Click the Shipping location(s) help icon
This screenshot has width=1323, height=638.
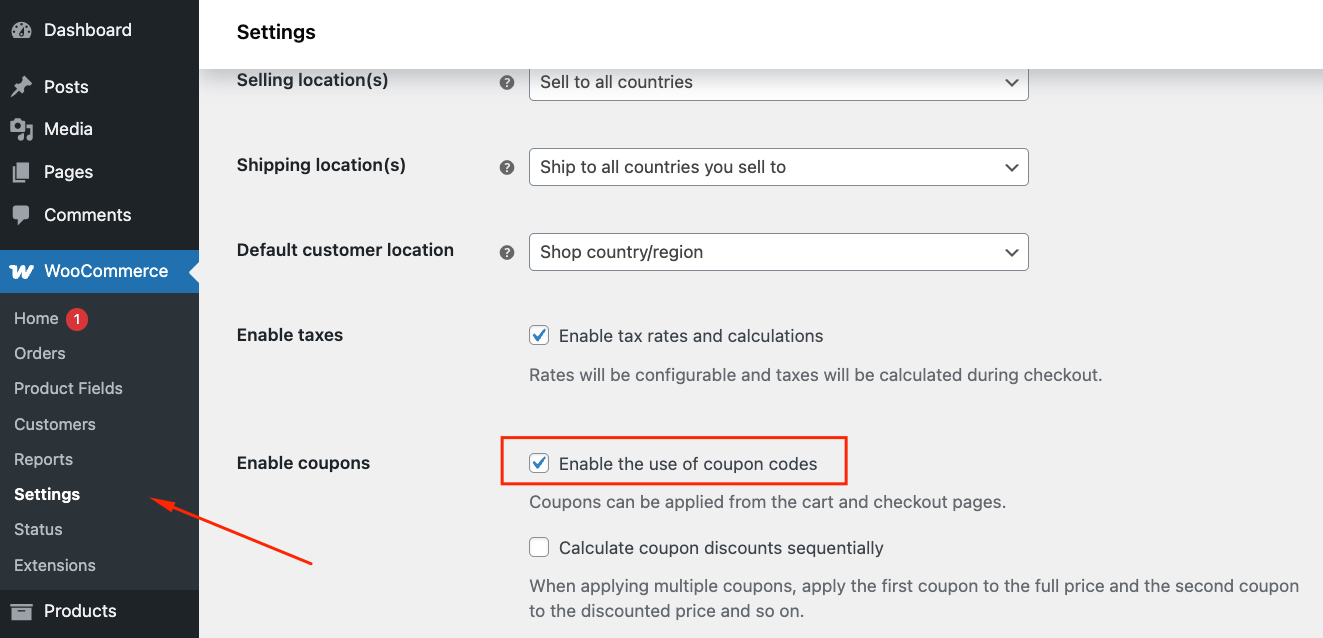[507, 168]
